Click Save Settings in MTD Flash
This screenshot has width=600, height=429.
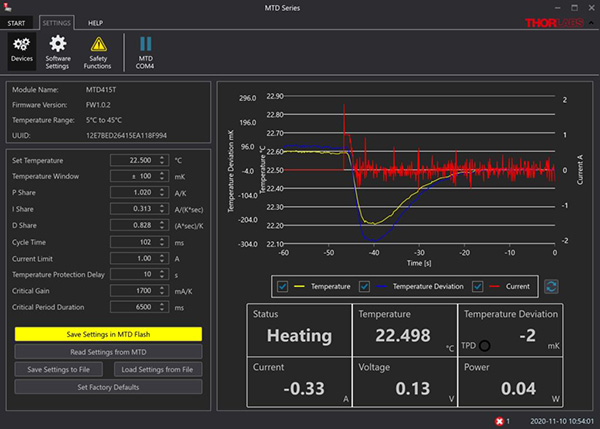[x=108, y=333]
